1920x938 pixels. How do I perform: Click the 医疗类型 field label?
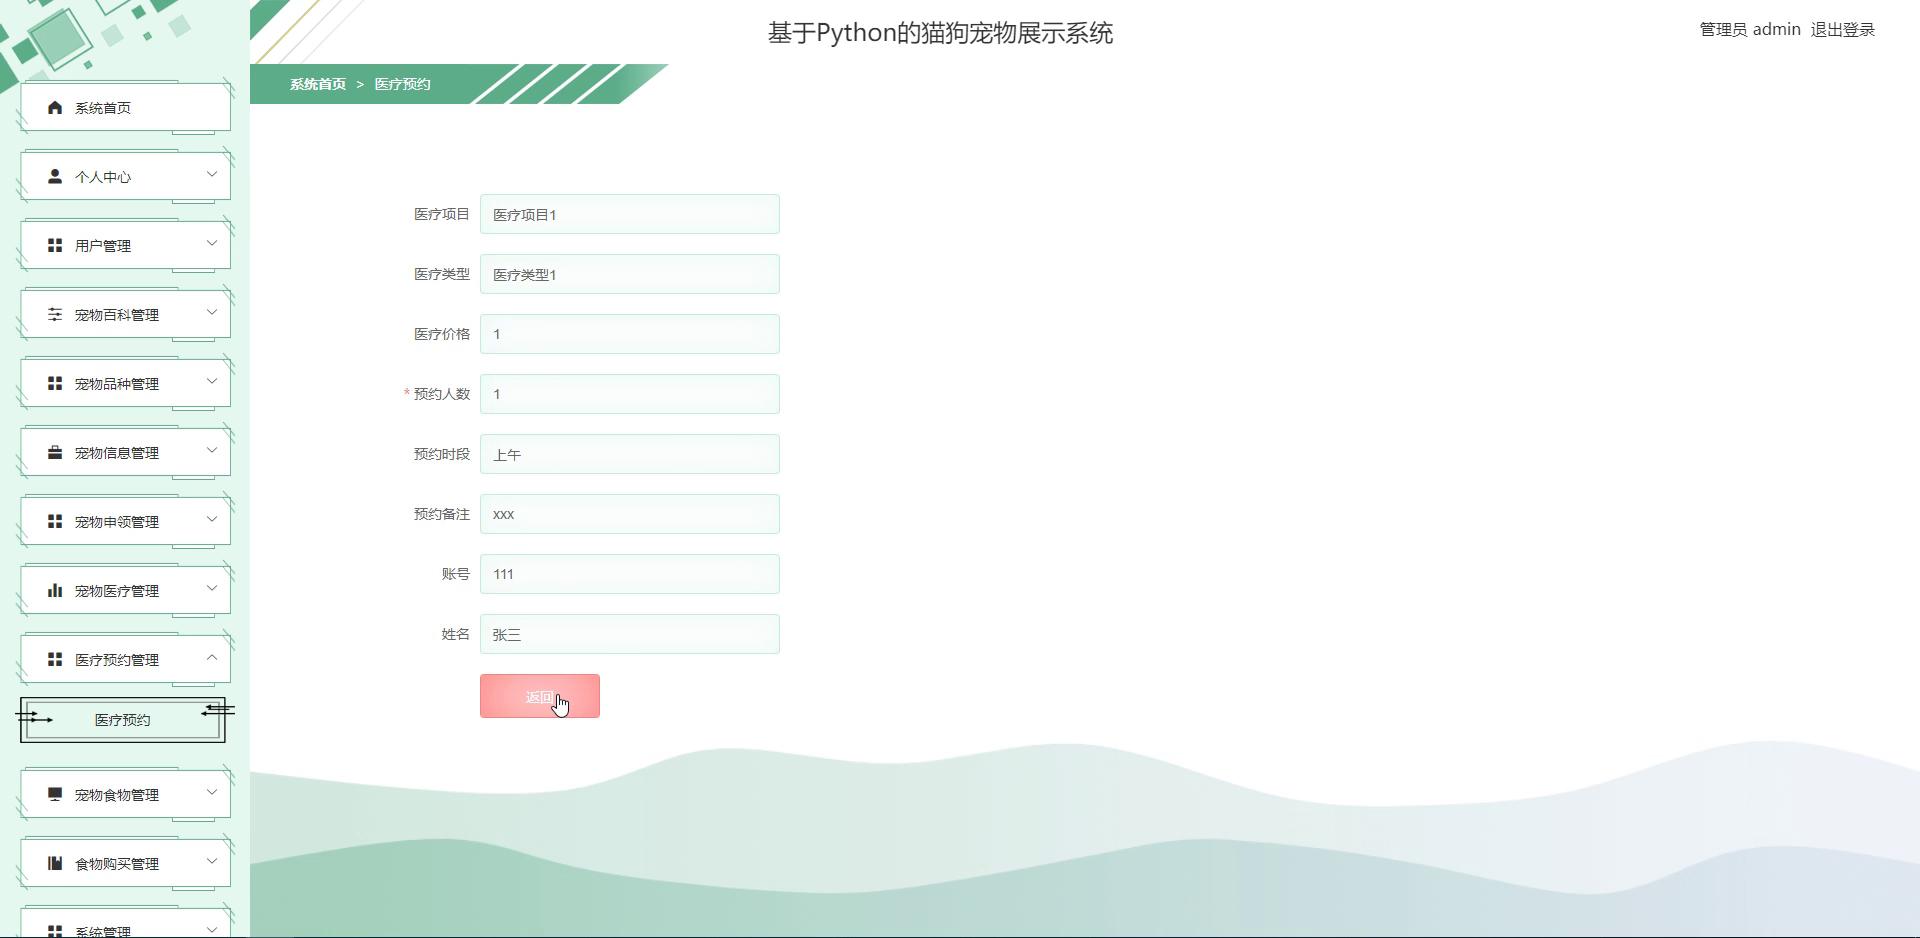coord(441,274)
